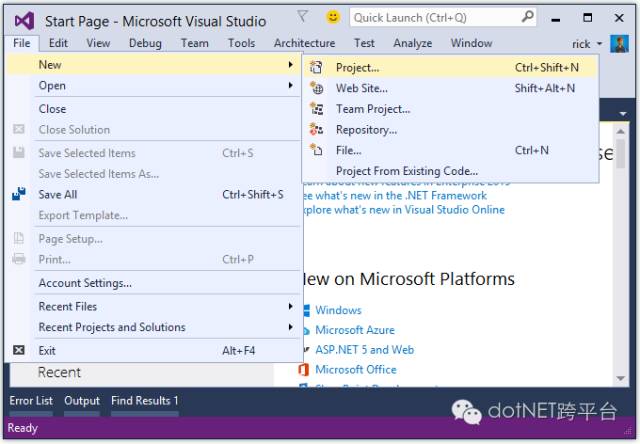Switch to the Find Results 1 tab

pos(144,401)
